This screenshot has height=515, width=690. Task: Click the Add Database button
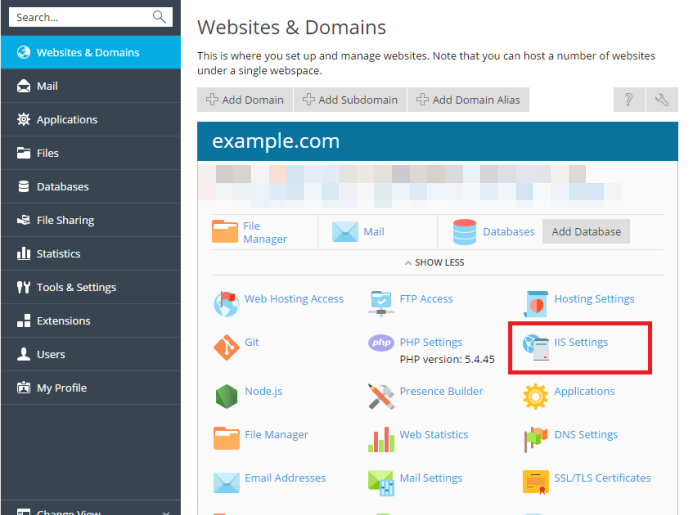[586, 231]
